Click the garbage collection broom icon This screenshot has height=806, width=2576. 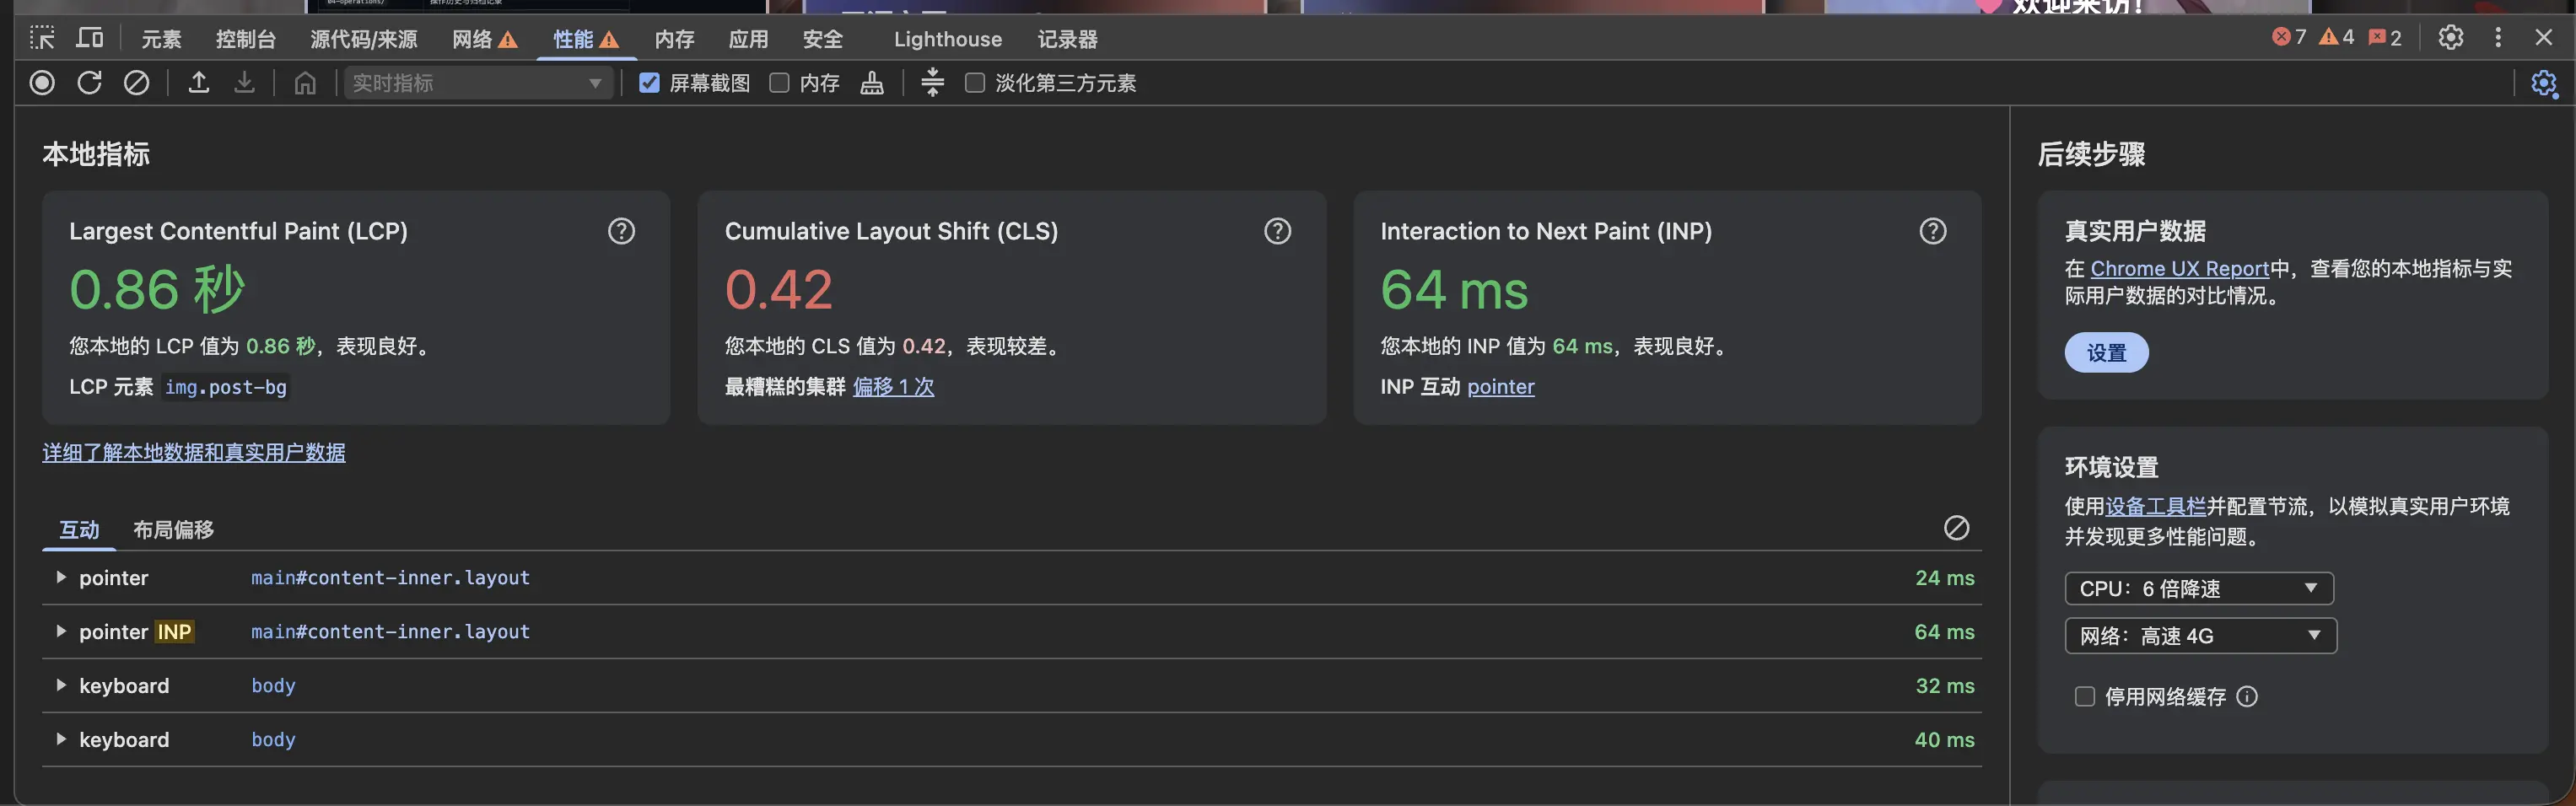pyautogui.click(x=872, y=83)
